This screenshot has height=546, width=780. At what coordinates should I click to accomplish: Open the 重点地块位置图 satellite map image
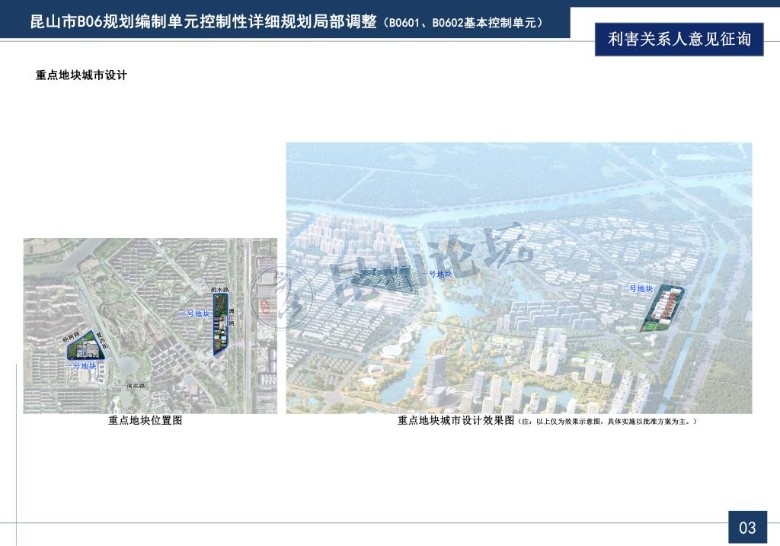pos(150,325)
